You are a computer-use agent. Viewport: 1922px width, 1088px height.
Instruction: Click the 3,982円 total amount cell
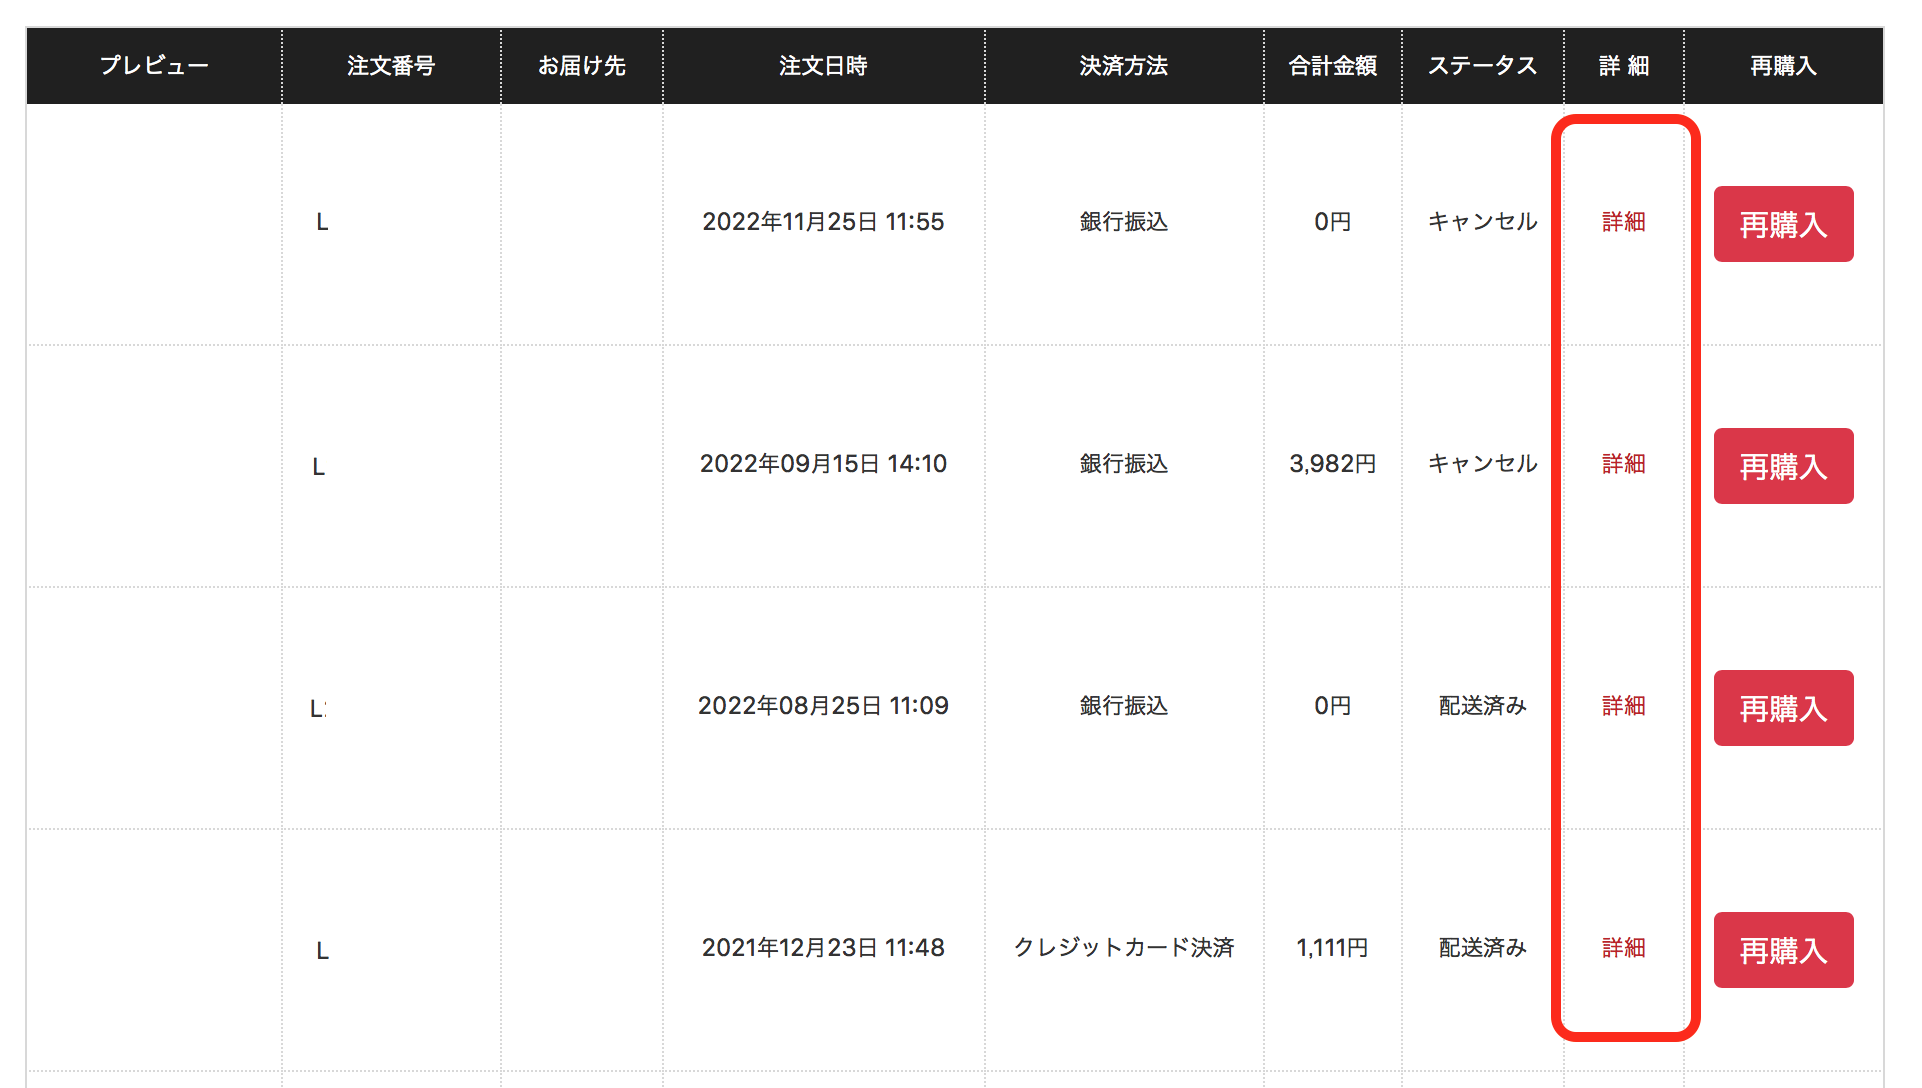pos(1332,464)
